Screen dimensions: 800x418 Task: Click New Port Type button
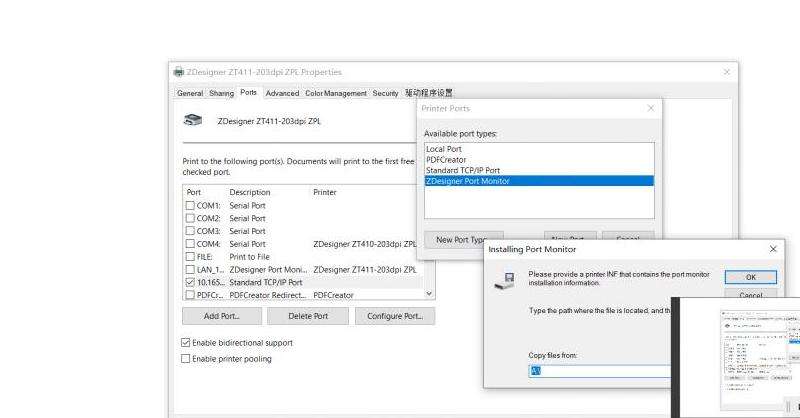[463, 239]
